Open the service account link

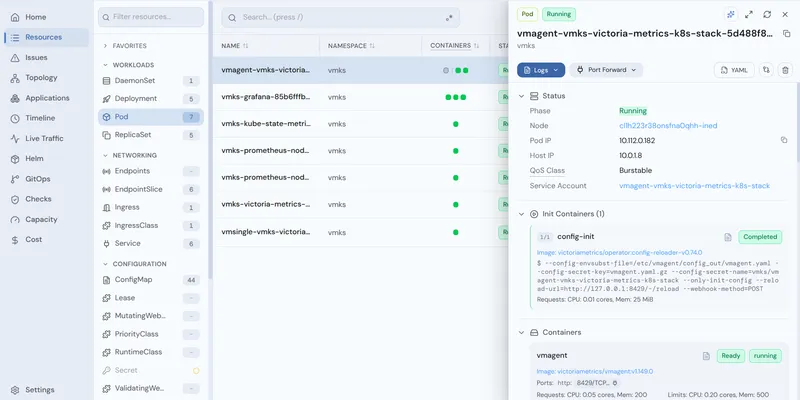click(694, 186)
